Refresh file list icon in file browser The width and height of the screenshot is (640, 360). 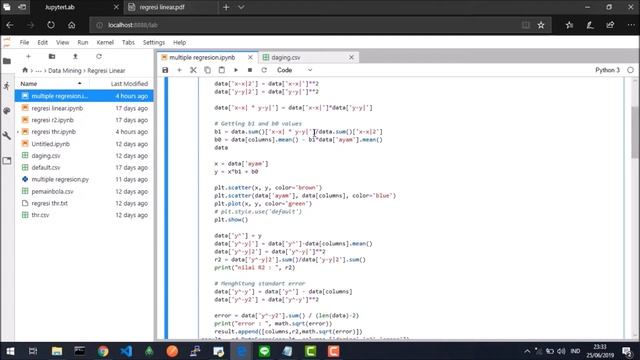point(99,56)
